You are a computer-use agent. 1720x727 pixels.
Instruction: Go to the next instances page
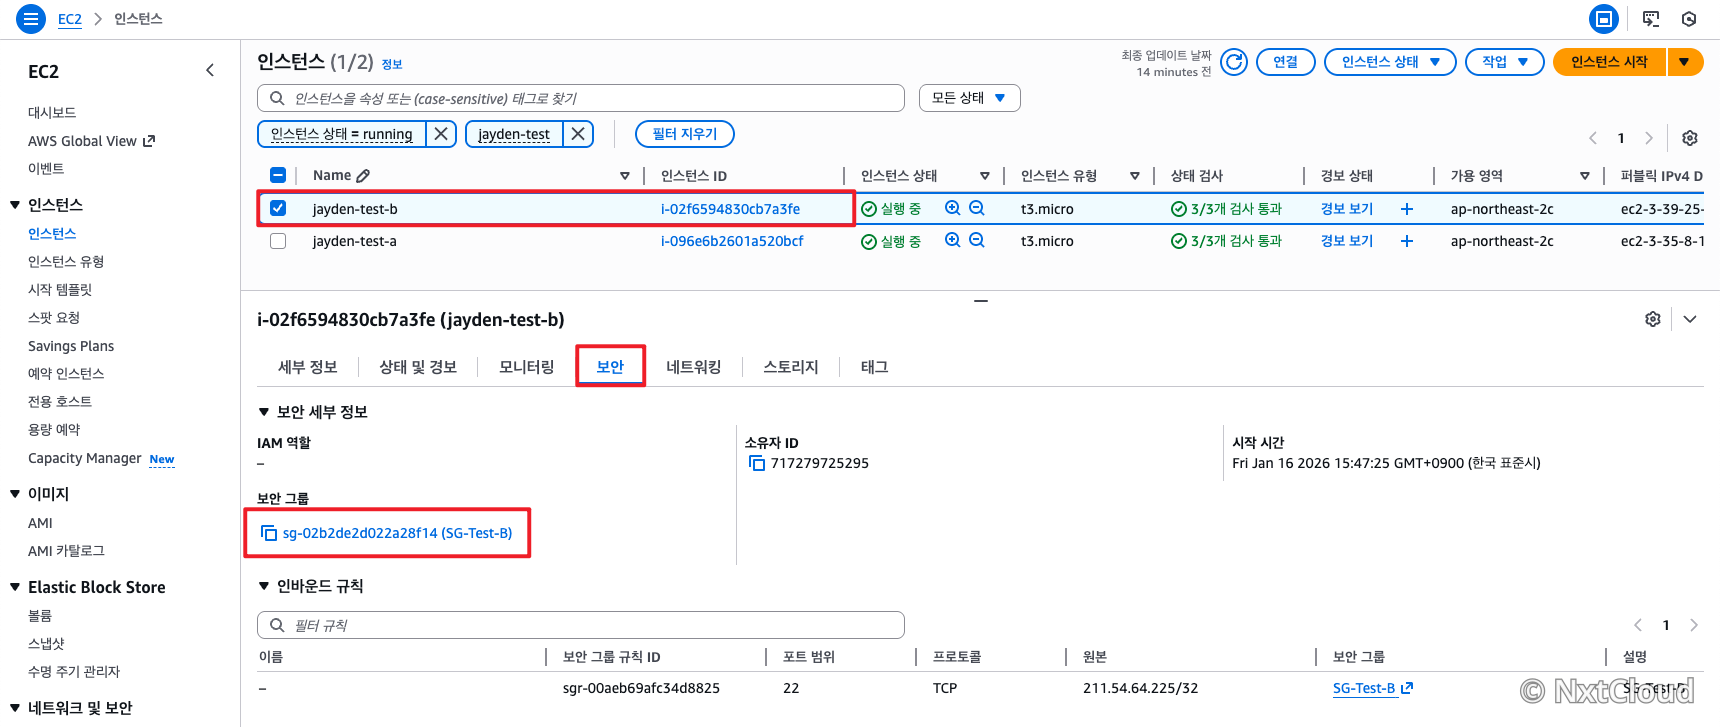1649,138
